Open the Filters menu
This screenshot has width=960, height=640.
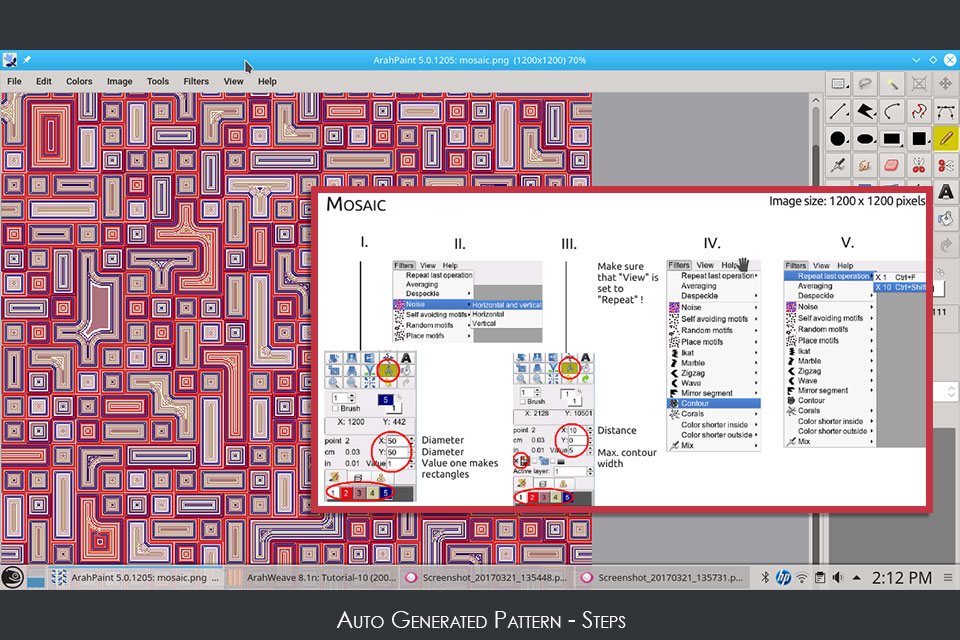(x=196, y=81)
